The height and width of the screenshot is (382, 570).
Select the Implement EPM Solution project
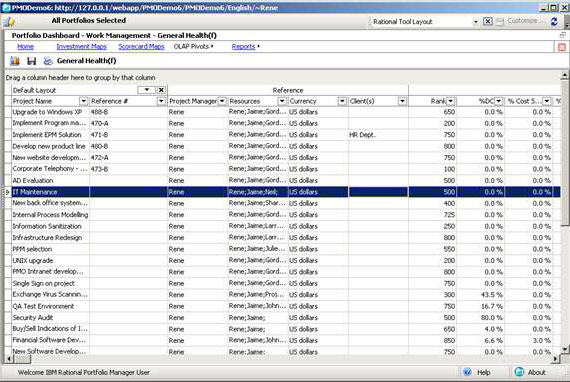[47, 135]
